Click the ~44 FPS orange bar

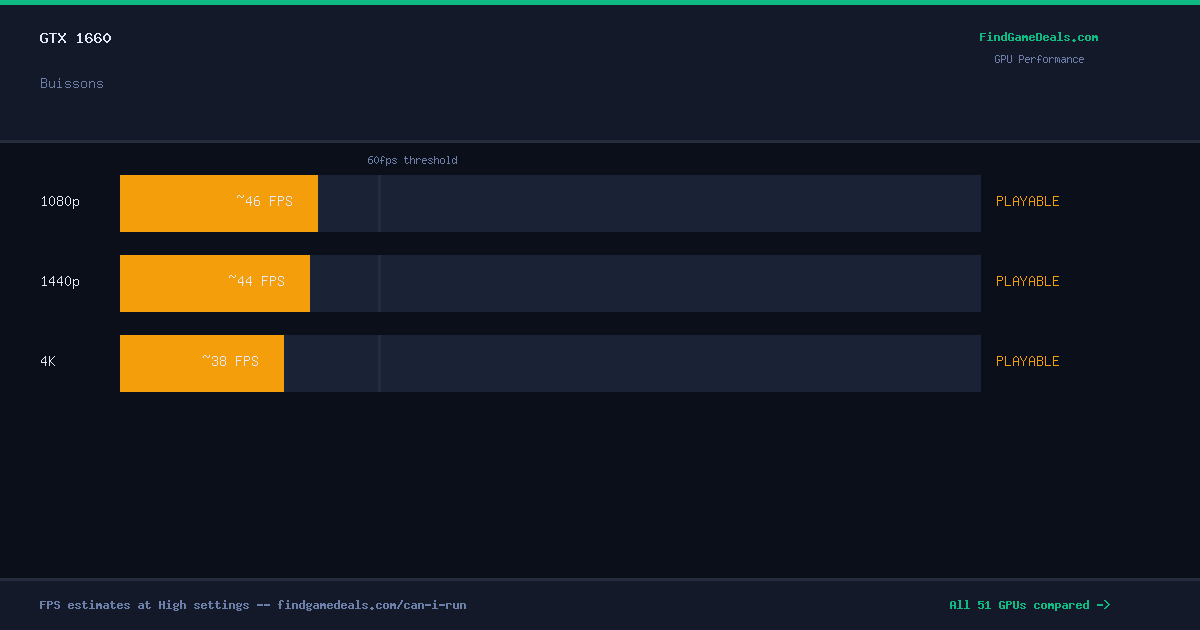(x=215, y=283)
